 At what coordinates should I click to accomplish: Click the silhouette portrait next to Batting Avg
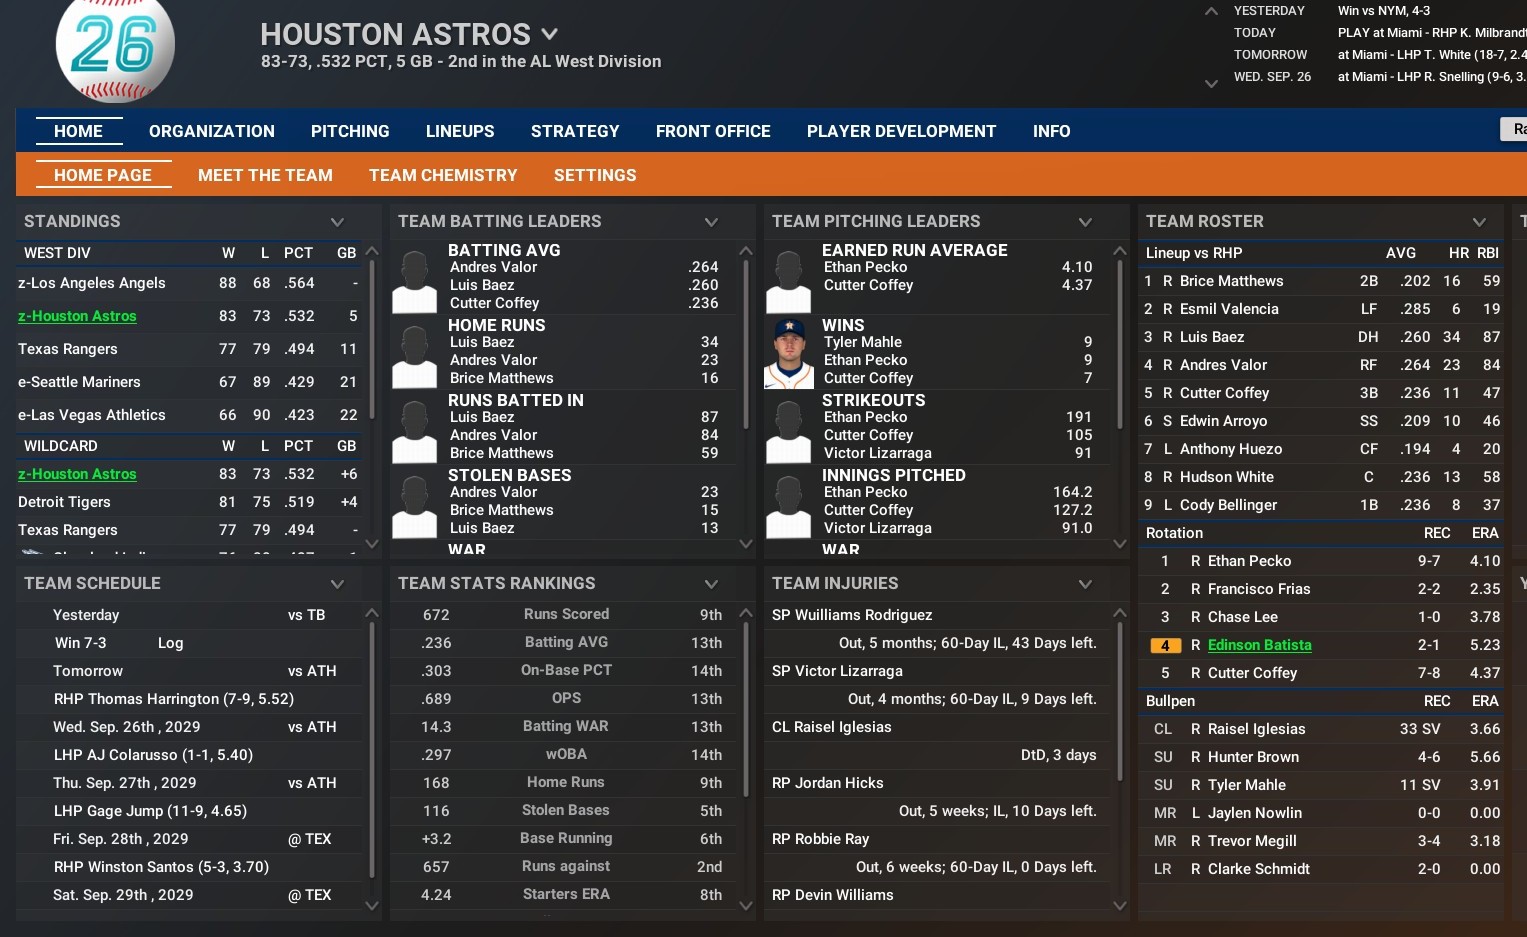coord(414,282)
